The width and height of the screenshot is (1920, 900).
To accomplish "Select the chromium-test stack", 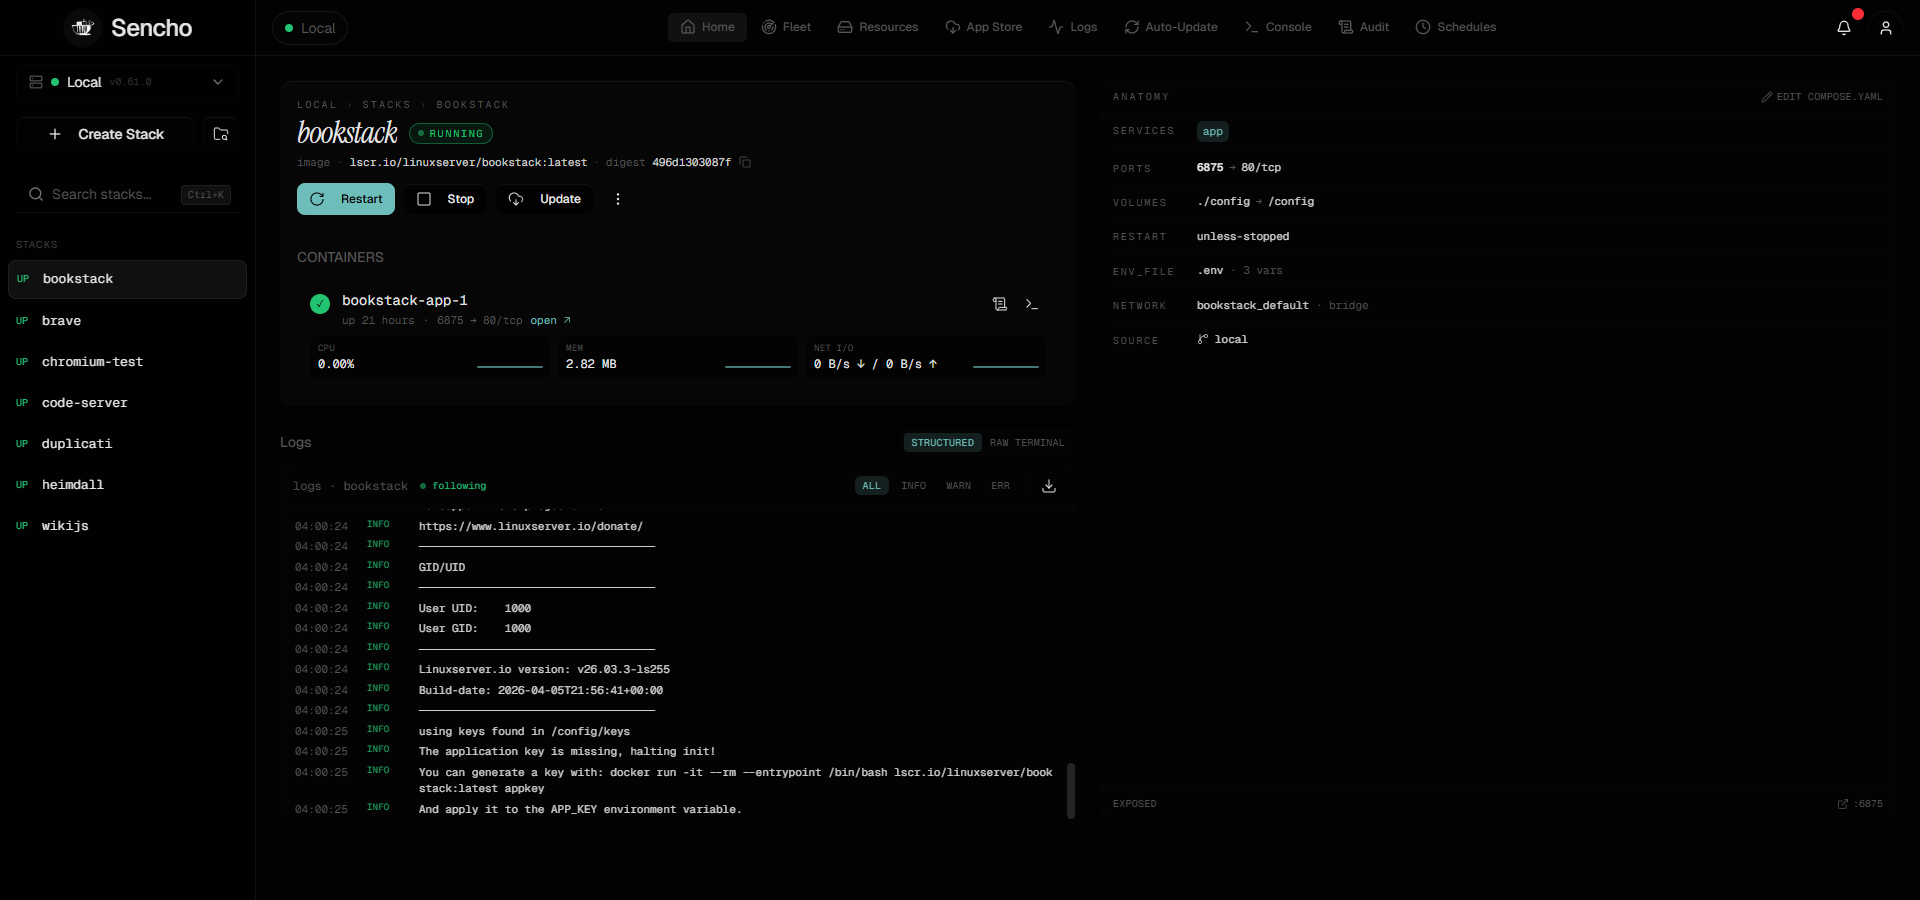I will point(127,362).
